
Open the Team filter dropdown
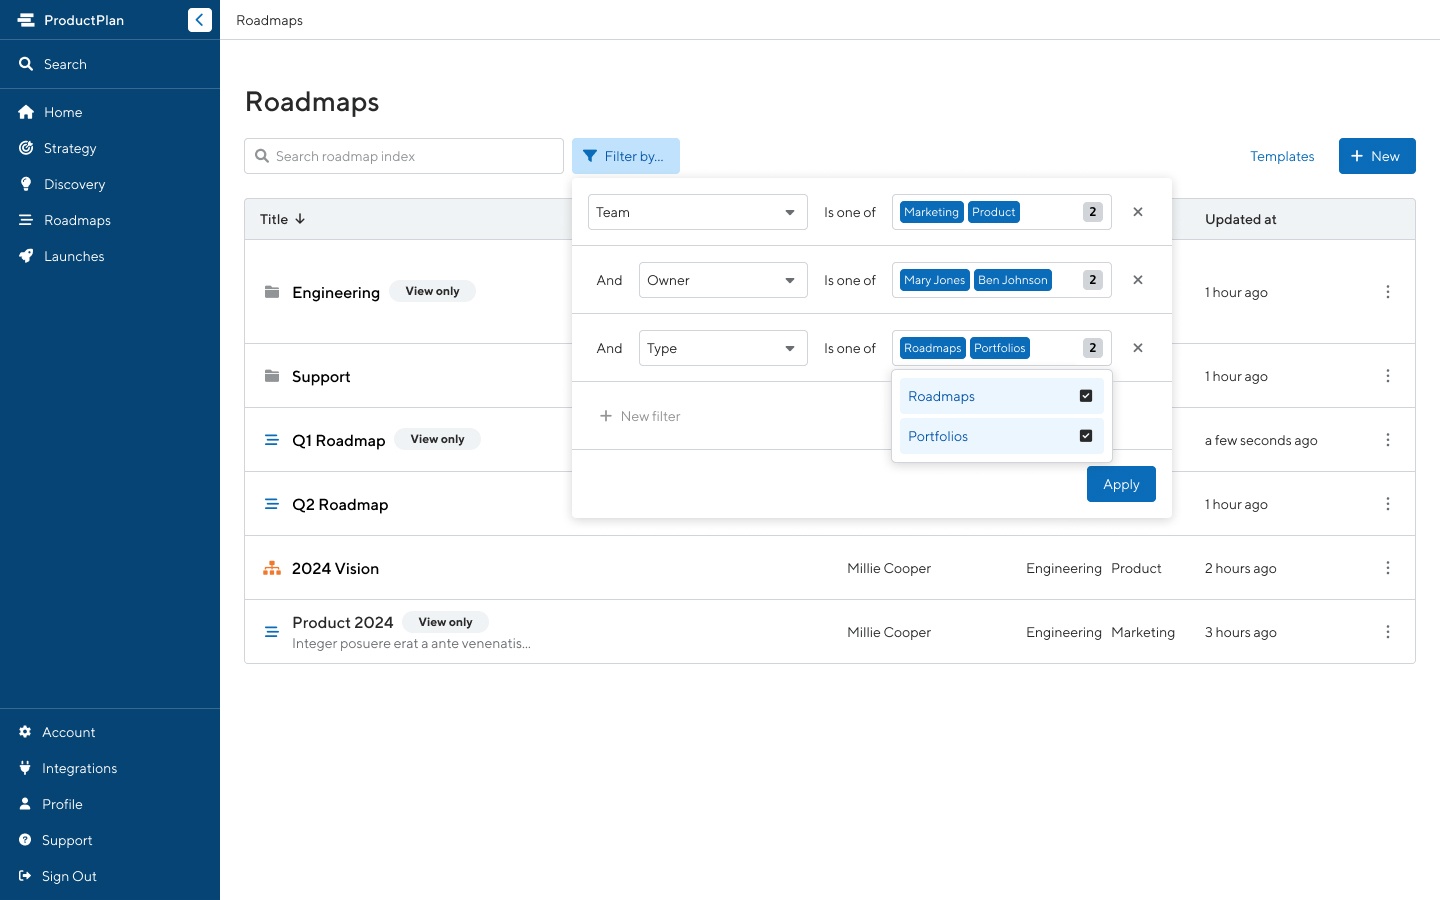pyautogui.click(x=697, y=212)
